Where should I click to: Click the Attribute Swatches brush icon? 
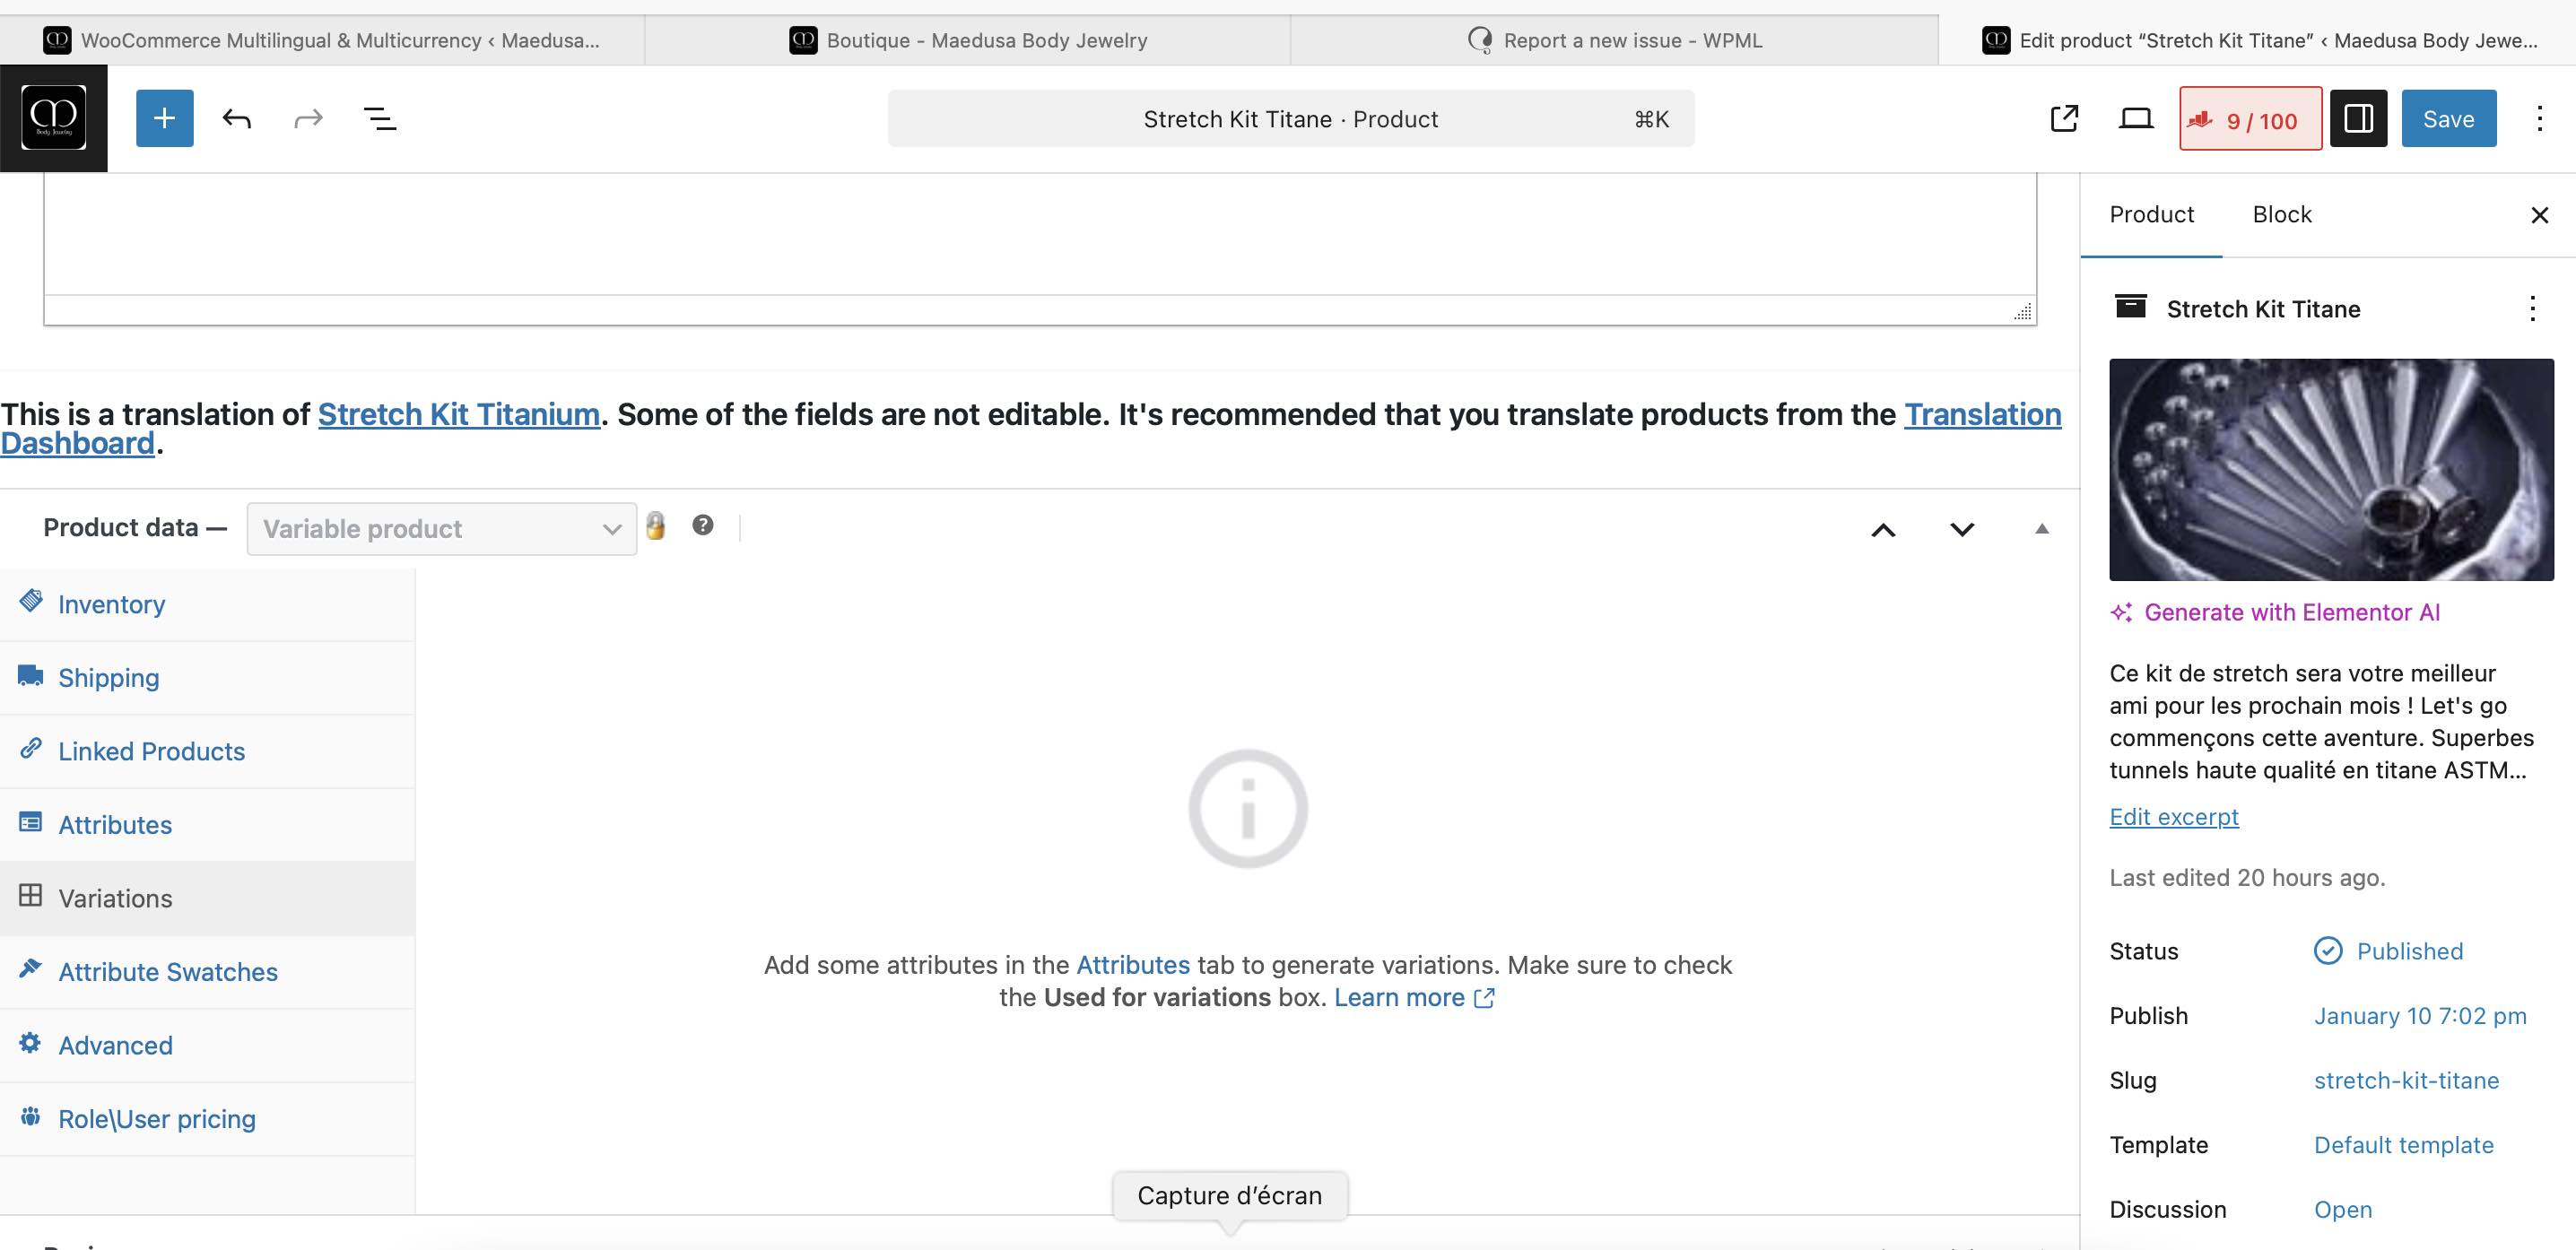tap(31, 968)
